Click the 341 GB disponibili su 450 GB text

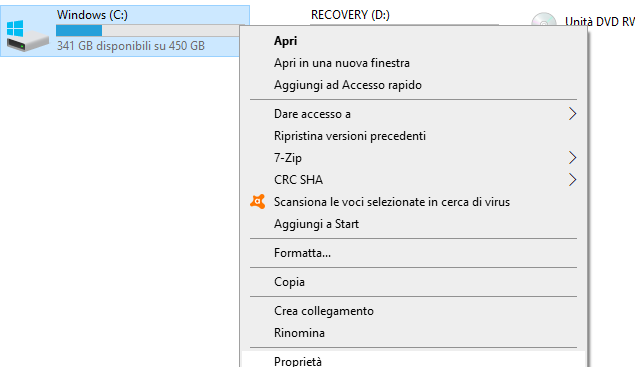[131, 46]
